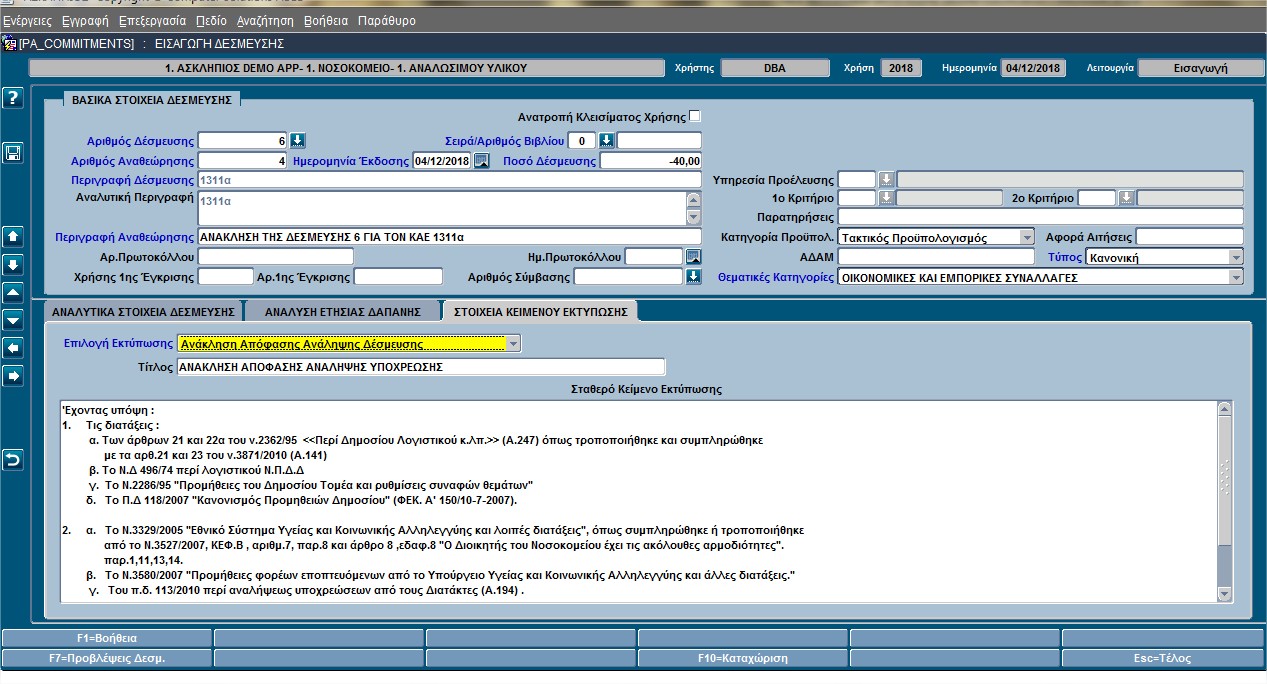Open lookup list for Σειρά/Αριθμός Βιβλίου
This screenshot has height=684, width=1267.
coord(606,140)
